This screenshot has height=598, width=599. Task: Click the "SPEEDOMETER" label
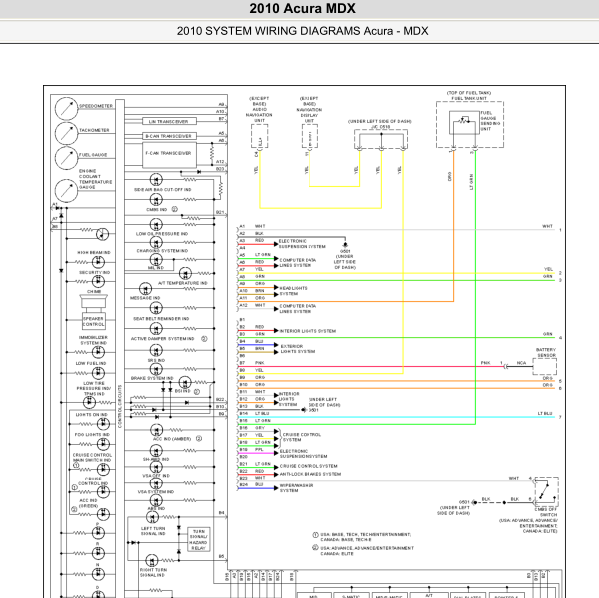(x=96, y=106)
